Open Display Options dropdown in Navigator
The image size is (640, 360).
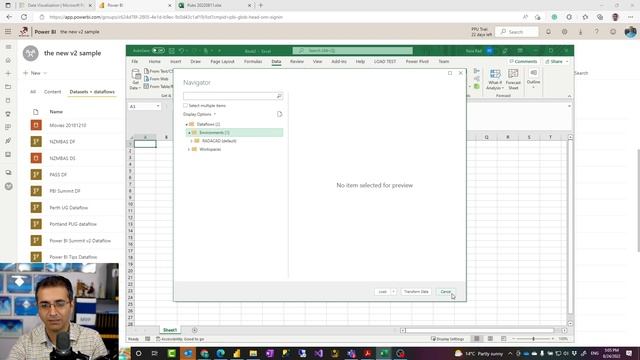(199, 114)
